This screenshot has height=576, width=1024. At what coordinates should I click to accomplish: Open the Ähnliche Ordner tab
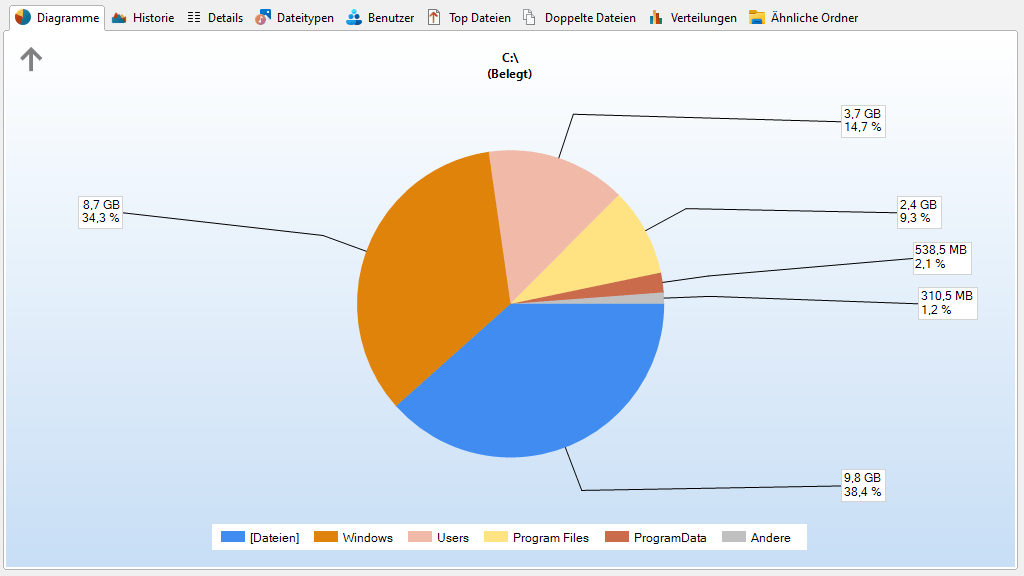pyautogui.click(x=804, y=18)
